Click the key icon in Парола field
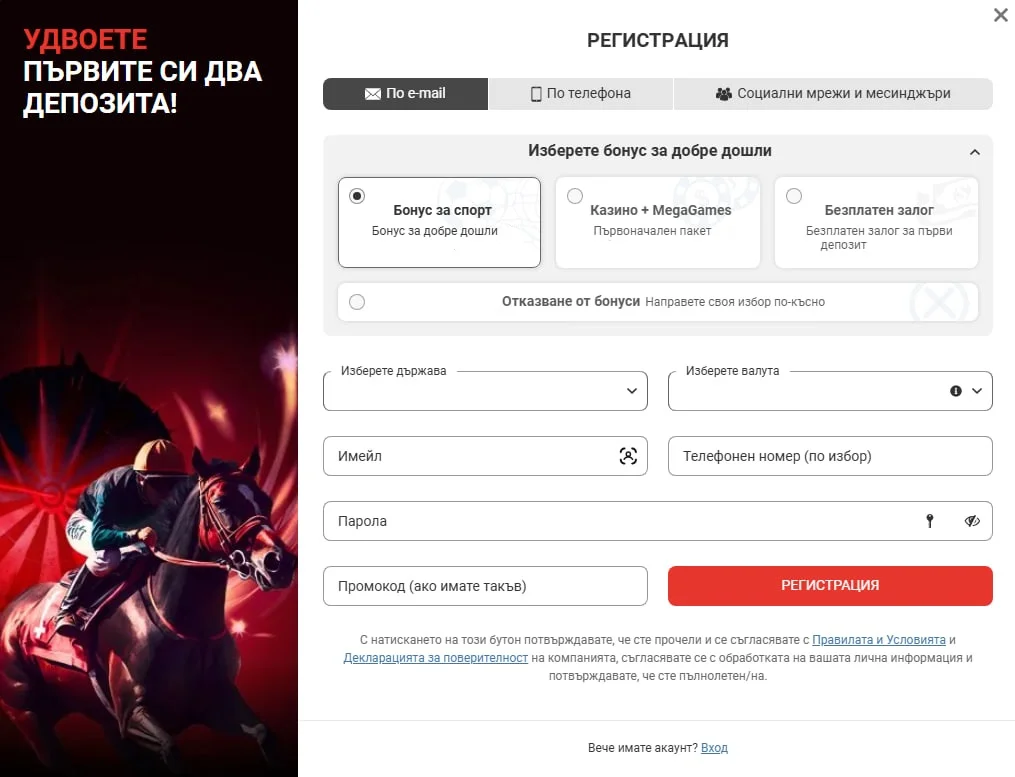Screen dimensions: 1015x777 tap(930, 521)
